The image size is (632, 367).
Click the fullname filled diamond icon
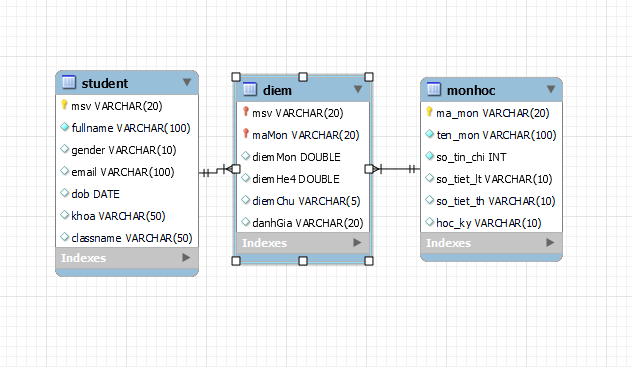point(64,127)
